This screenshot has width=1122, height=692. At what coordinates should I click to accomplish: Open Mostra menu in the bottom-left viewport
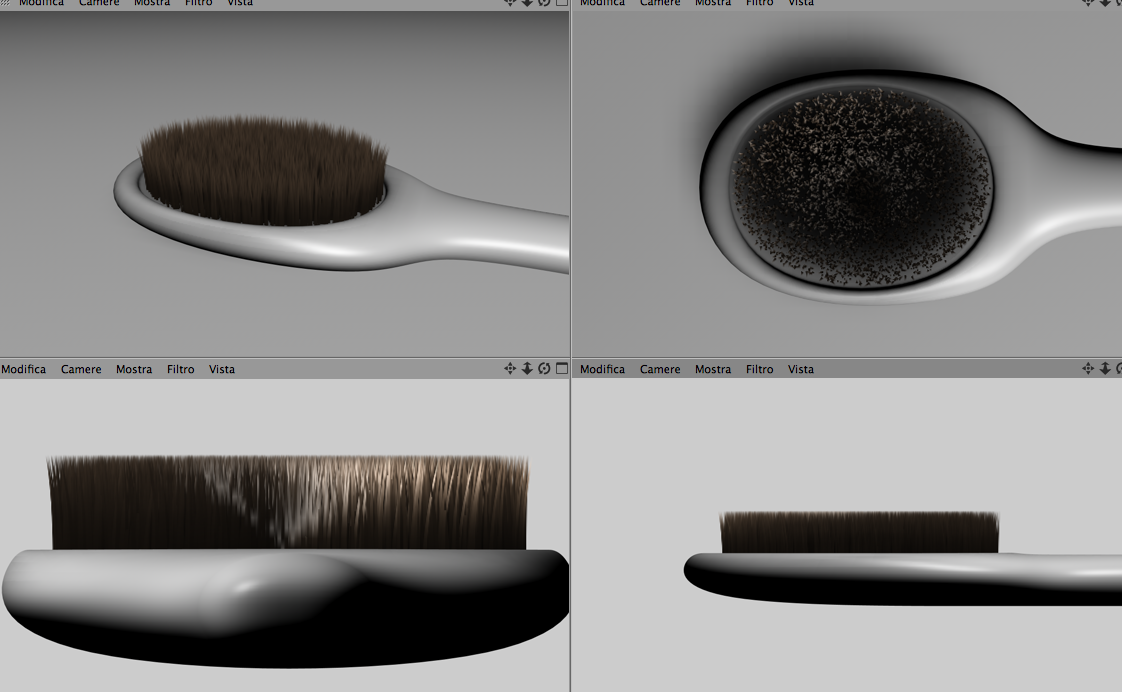click(134, 369)
